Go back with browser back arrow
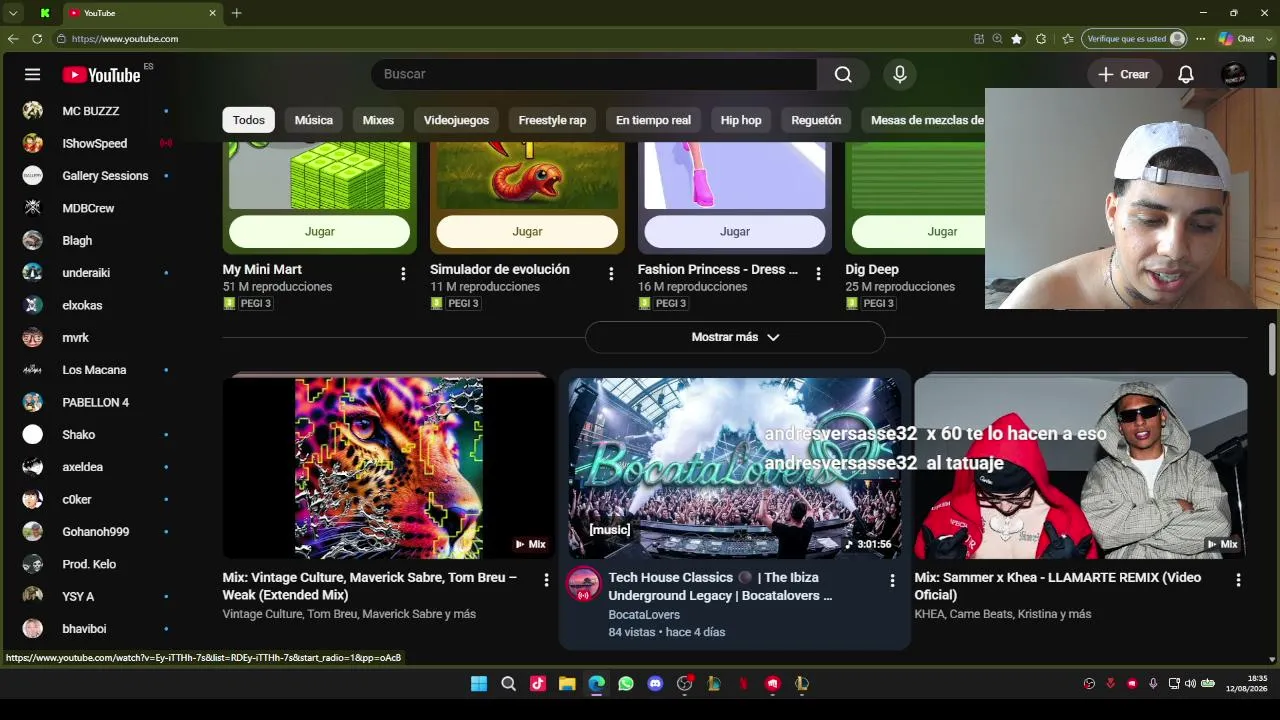This screenshot has height=720, width=1280. [13, 39]
